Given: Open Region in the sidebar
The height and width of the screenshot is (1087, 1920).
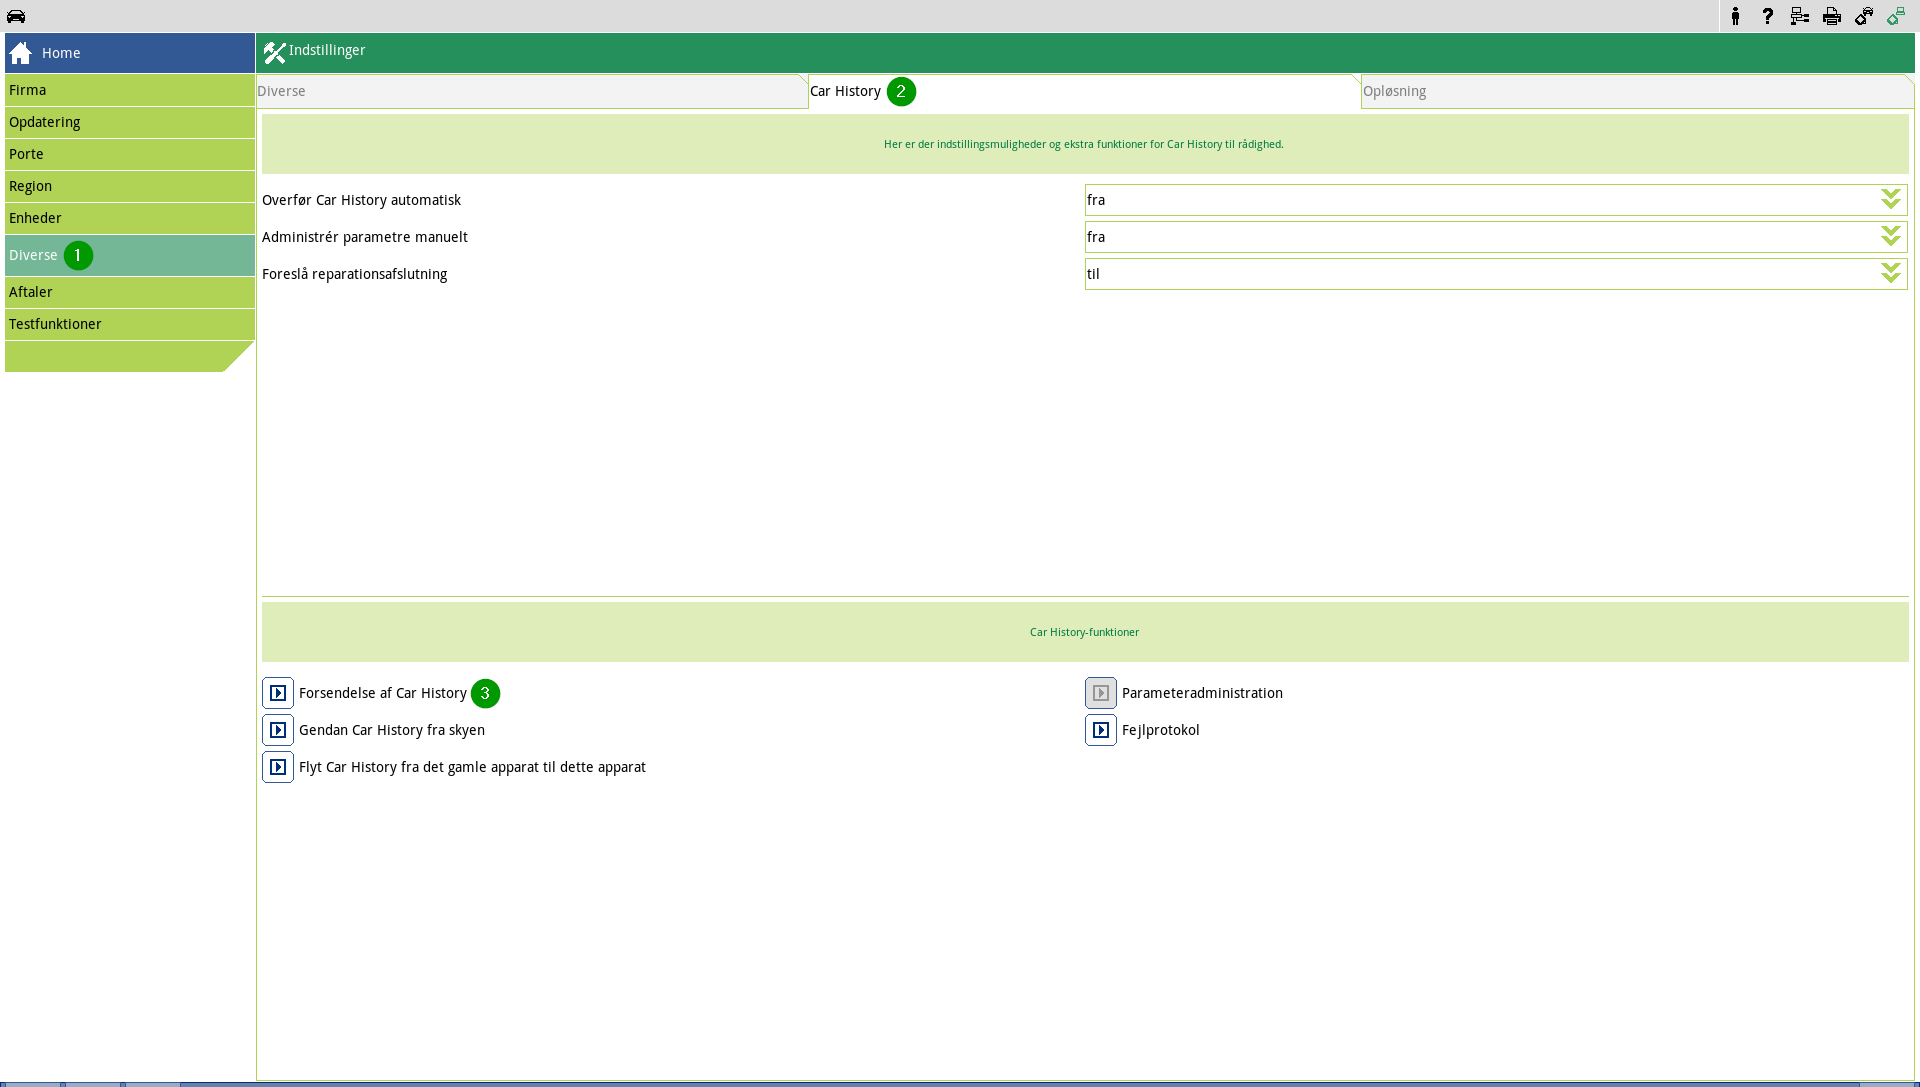Looking at the screenshot, I should tap(130, 186).
